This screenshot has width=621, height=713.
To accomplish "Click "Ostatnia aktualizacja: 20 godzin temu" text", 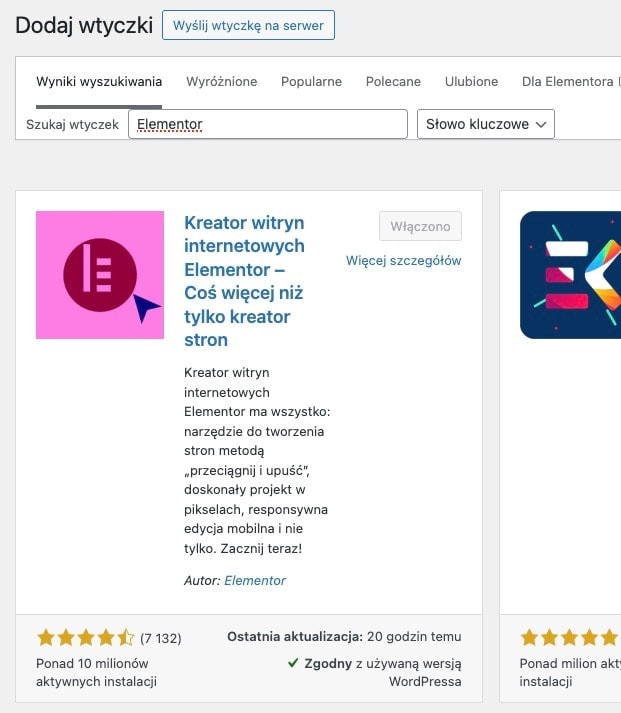I will (344, 637).
